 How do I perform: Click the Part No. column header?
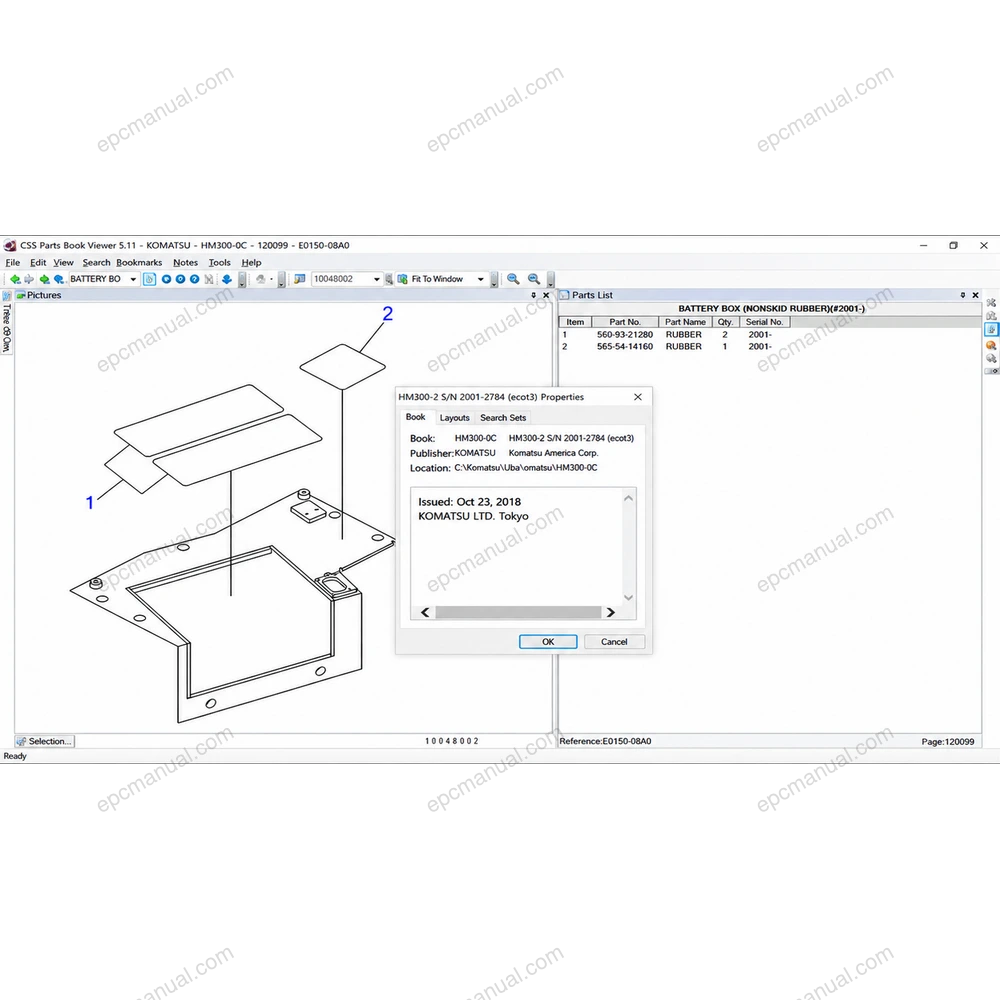click(x=625, y=322)
